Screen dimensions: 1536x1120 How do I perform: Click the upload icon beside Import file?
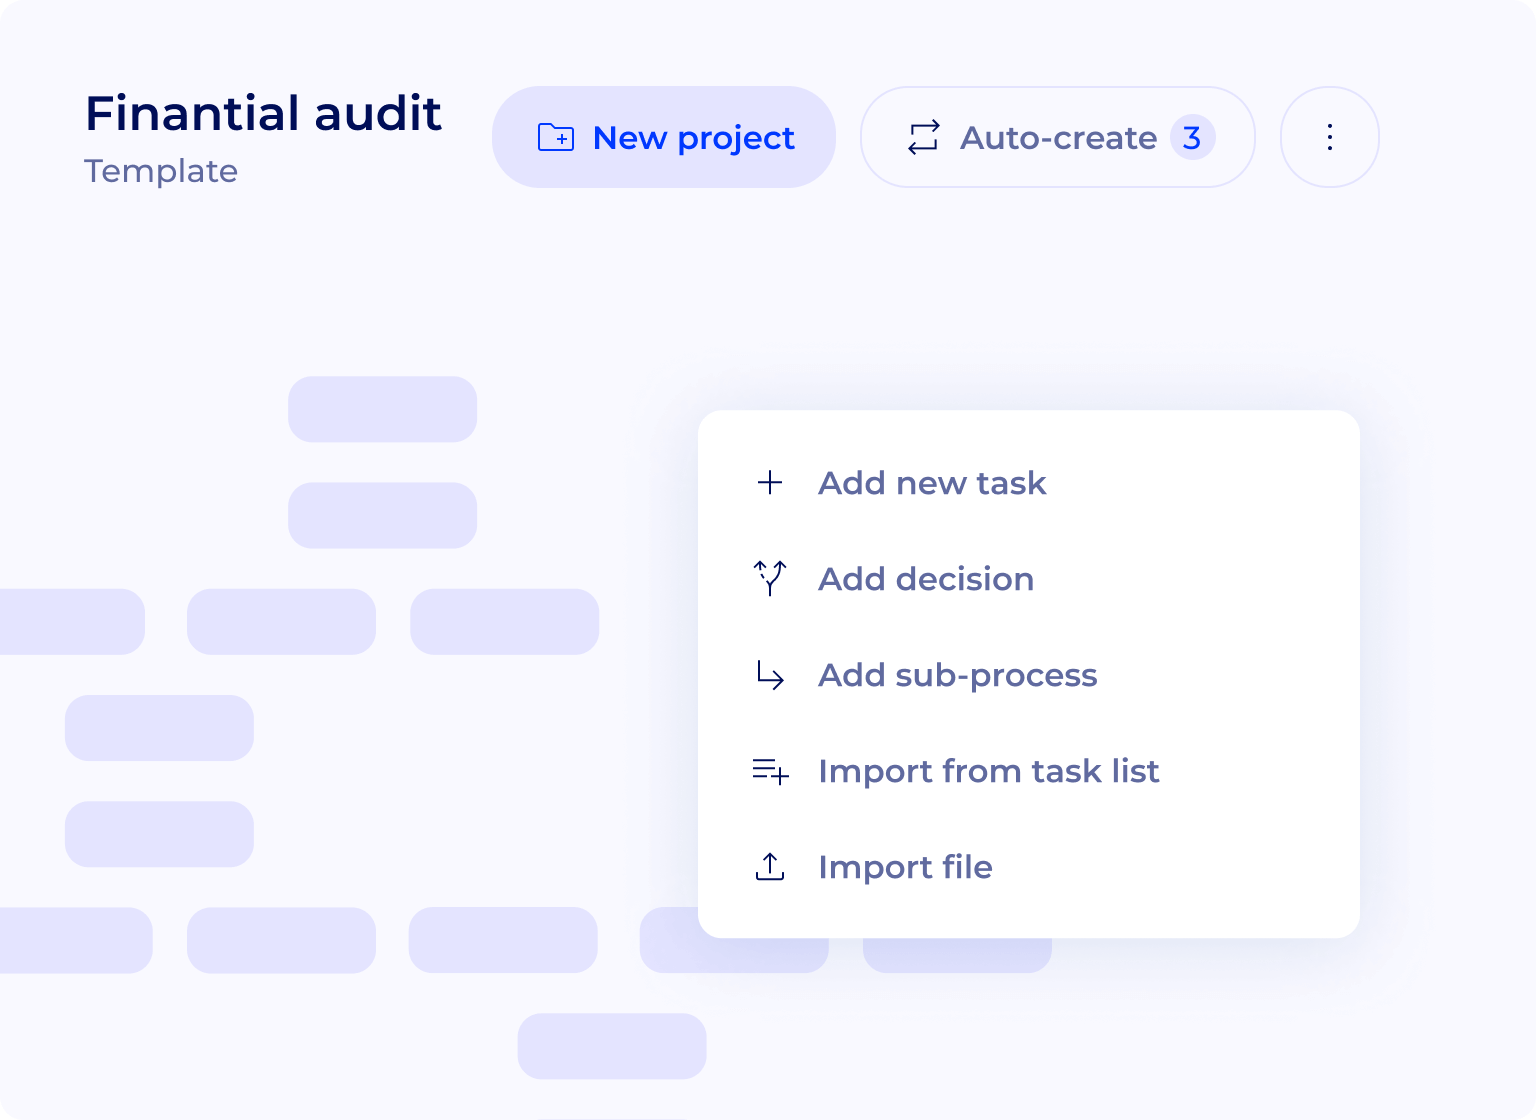tap(770, 867)
